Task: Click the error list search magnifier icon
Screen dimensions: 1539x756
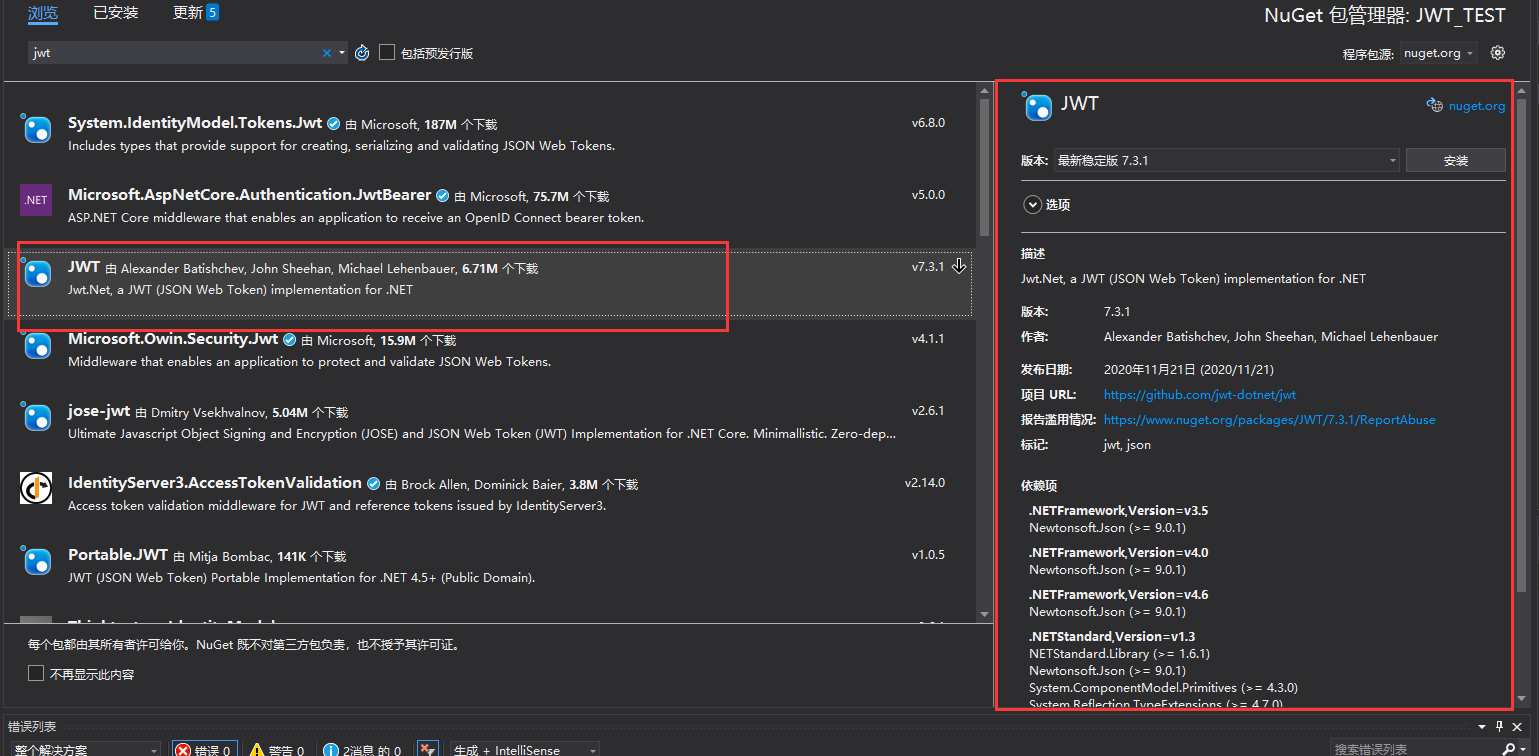Action: 1508,749
